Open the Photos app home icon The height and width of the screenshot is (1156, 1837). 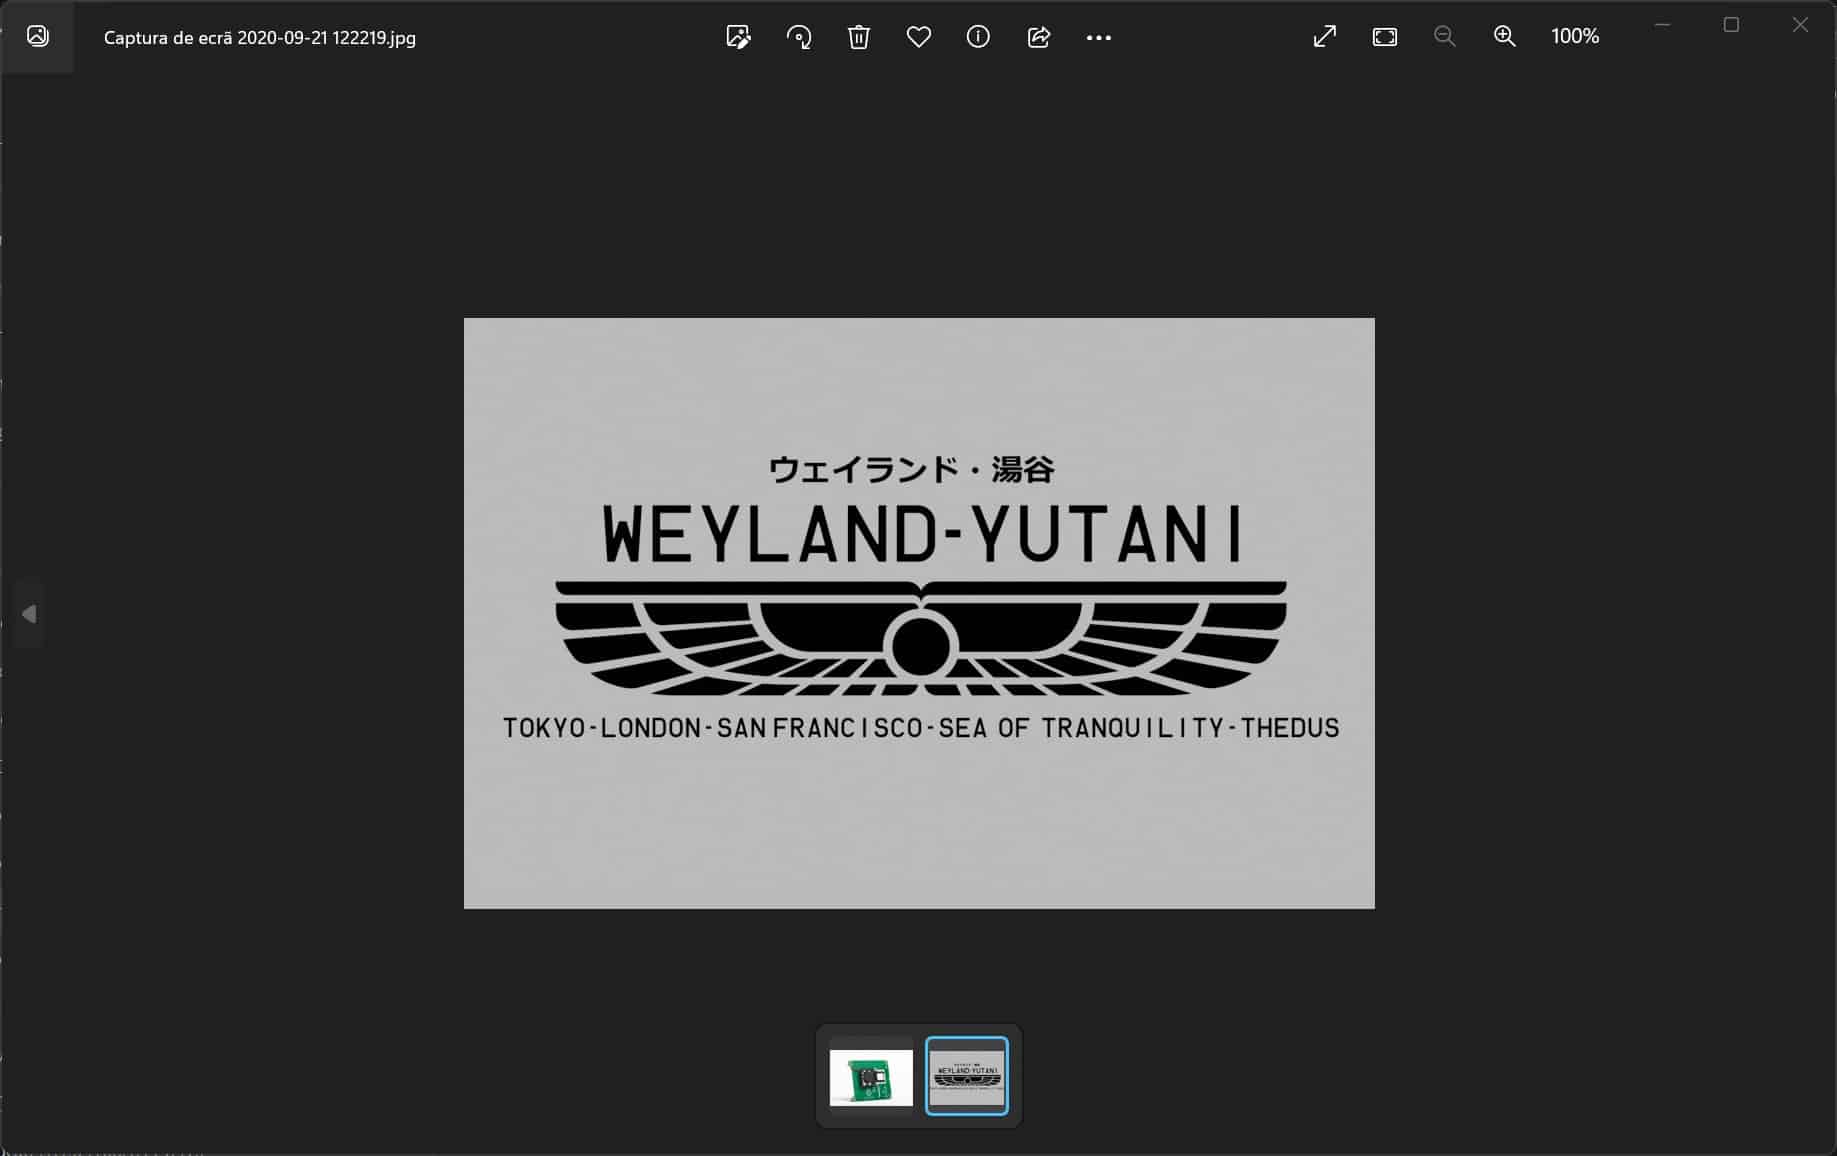click(37, 37)
